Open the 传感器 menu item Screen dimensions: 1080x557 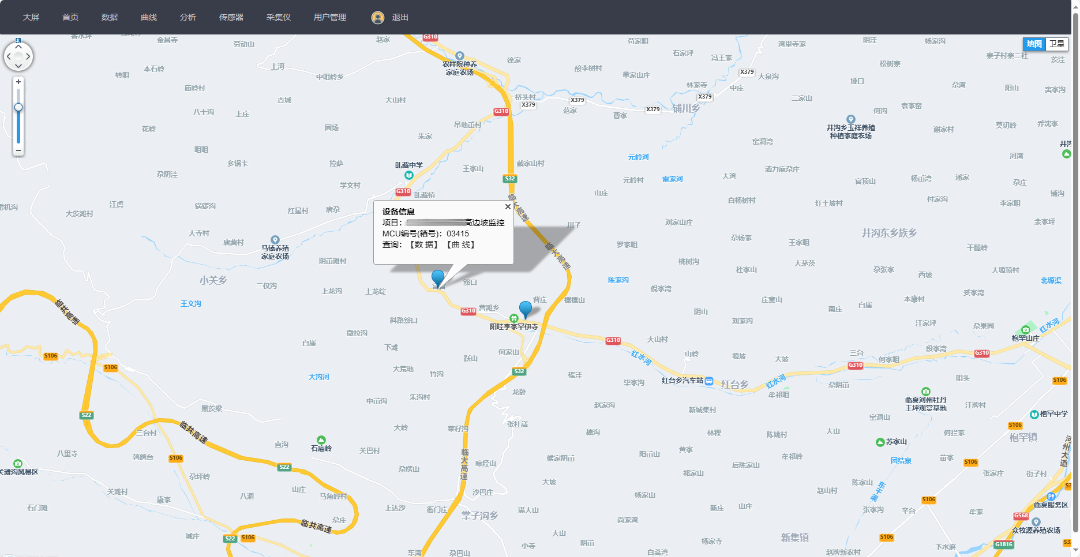tap(231, 17)
